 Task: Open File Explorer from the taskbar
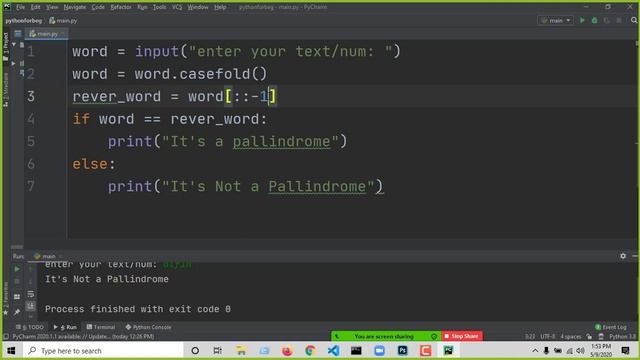point(241,351)
